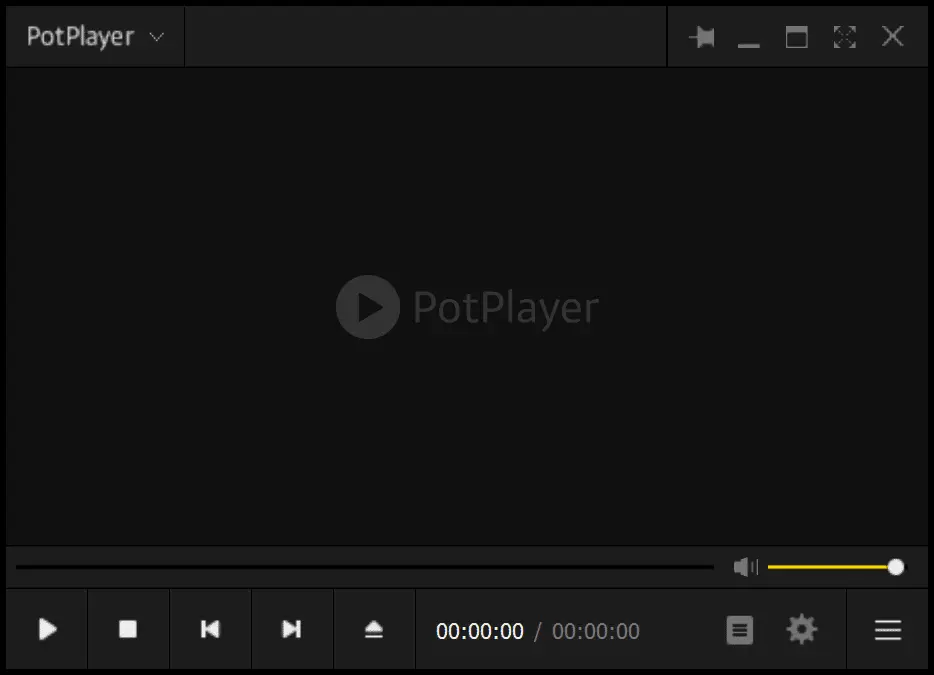The image size is (934, 675).
Task: Skip to the next track
Action: tap(292, 629)
